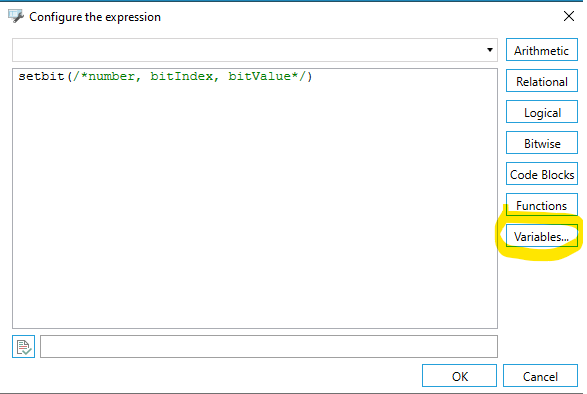Click the wrench icon in the title bar

point(16,16)
